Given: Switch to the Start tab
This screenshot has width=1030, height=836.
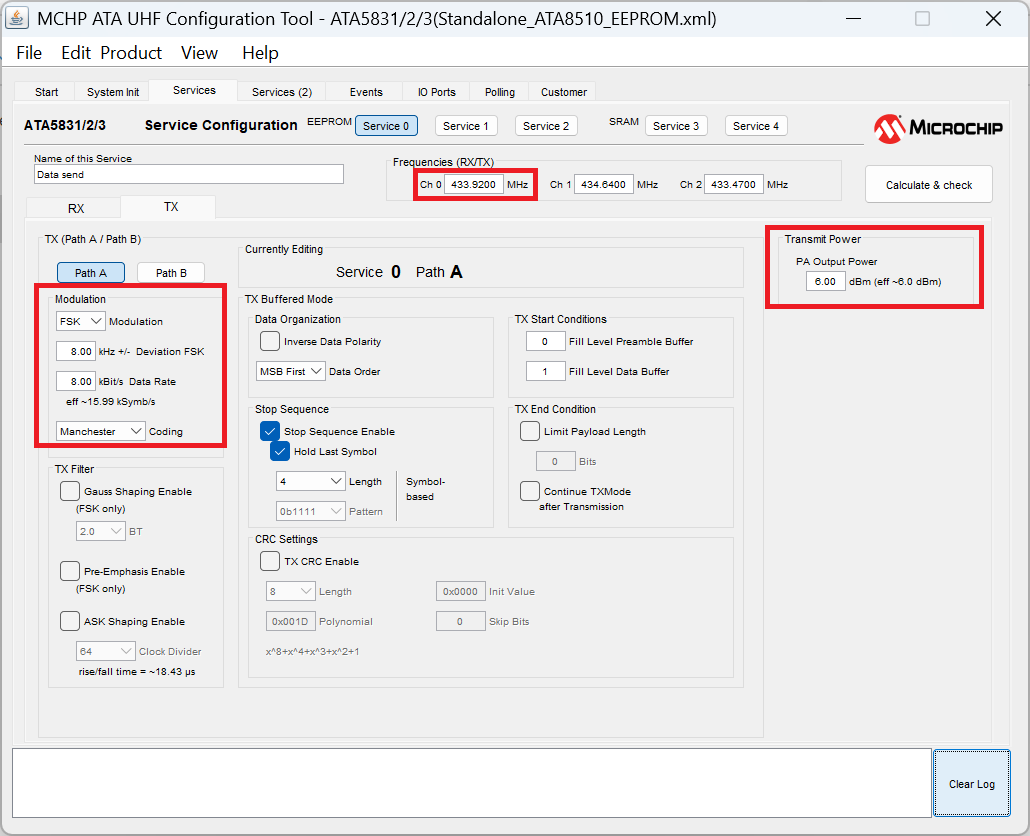Looking at the screenshot, I should tap(46, 92).
